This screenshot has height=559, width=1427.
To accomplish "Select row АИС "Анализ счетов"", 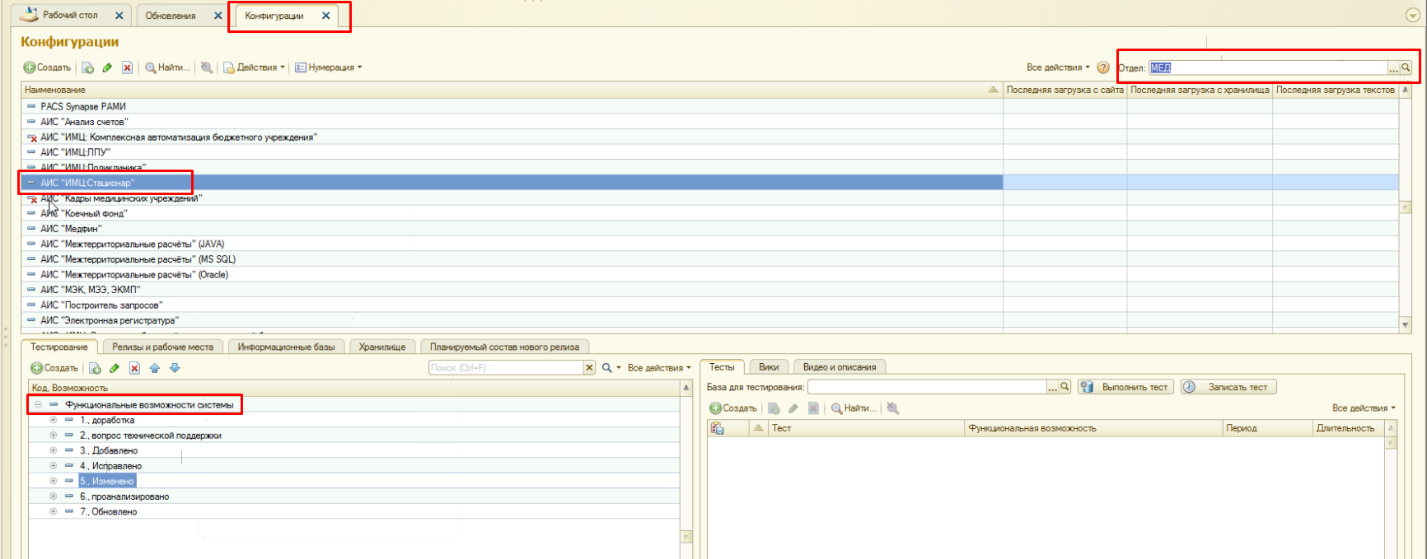I will (511, 121).
